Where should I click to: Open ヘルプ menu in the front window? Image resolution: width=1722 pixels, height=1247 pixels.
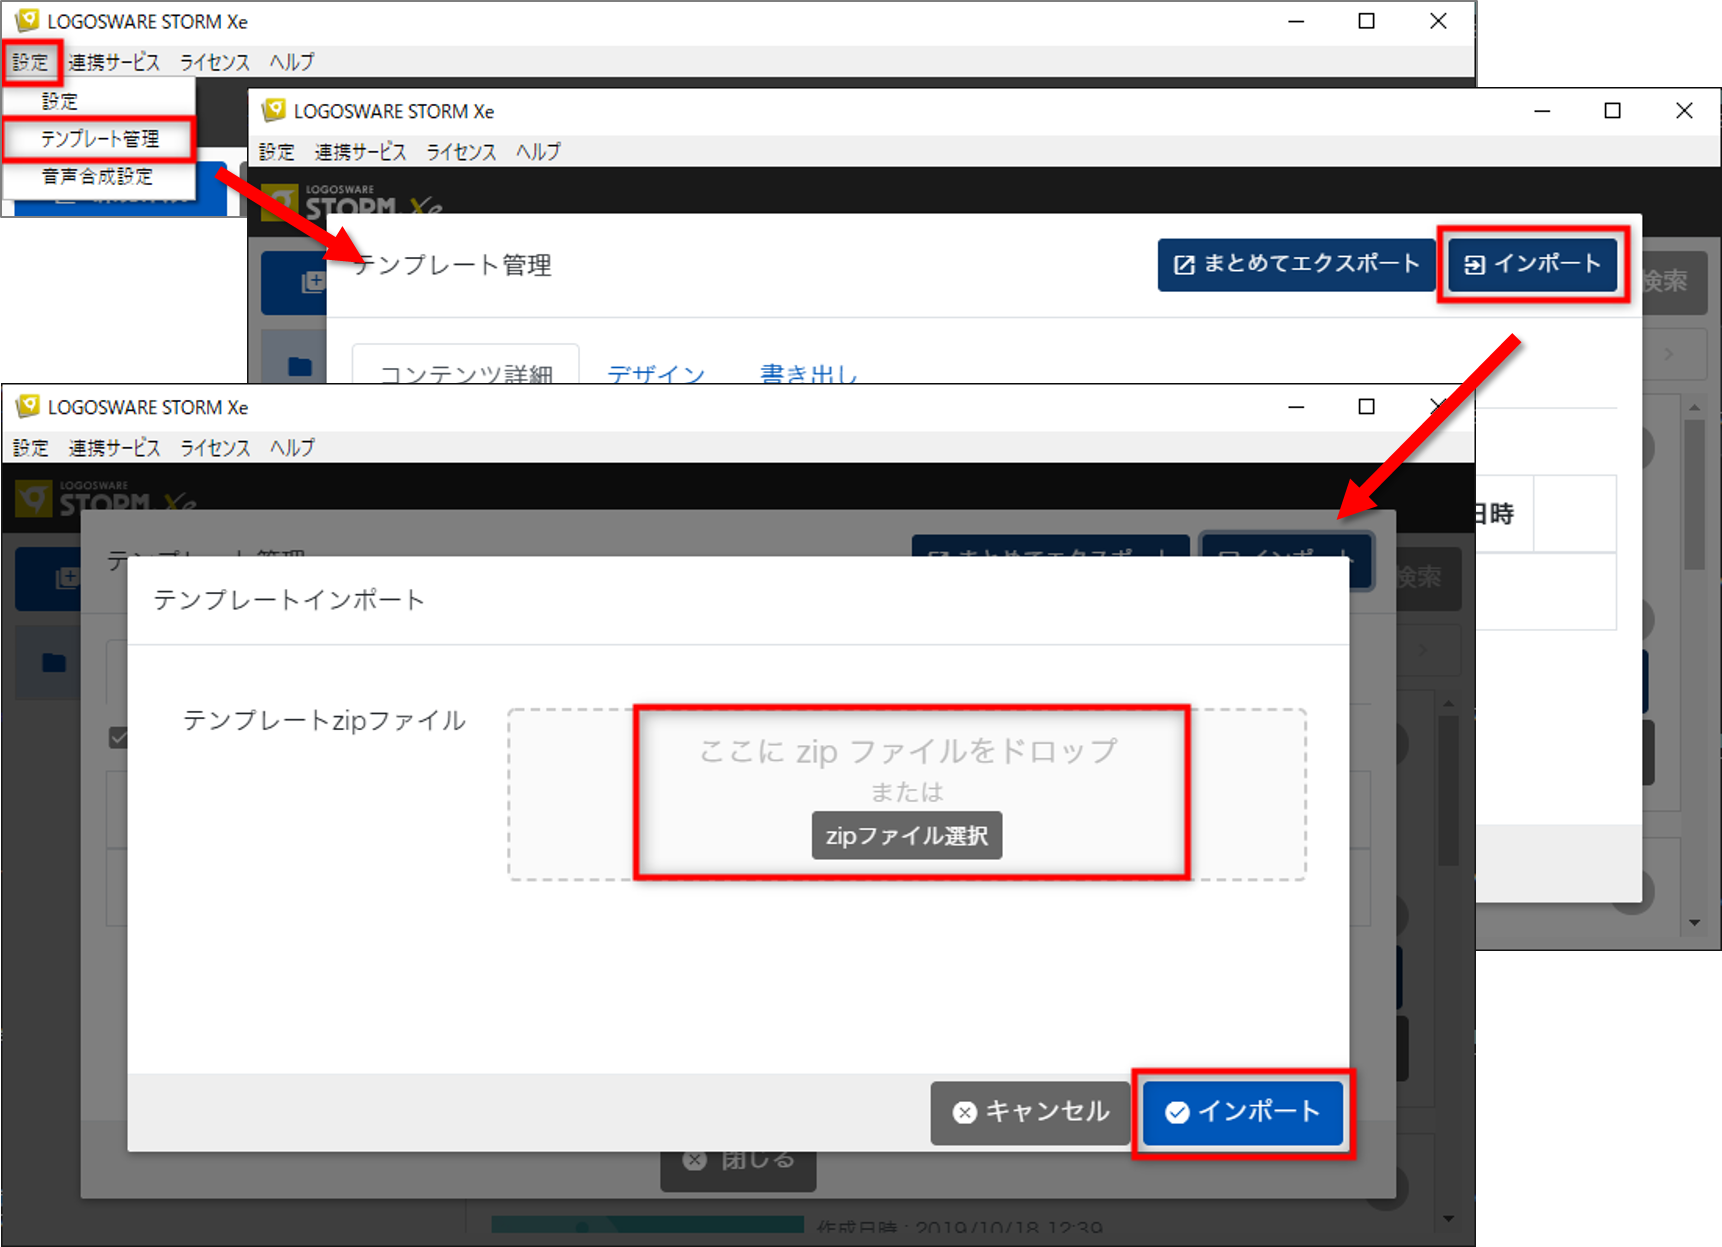292,448
